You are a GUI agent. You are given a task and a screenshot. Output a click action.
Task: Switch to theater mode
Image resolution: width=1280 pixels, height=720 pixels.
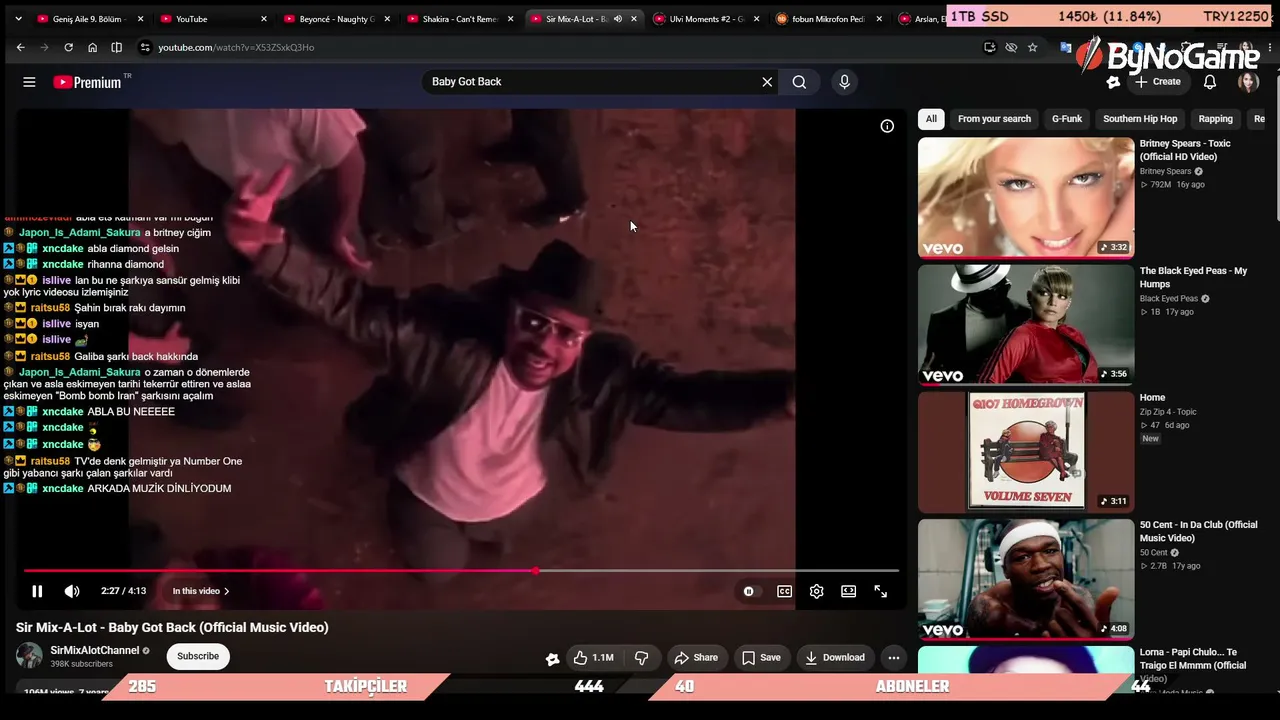[849, 591]
